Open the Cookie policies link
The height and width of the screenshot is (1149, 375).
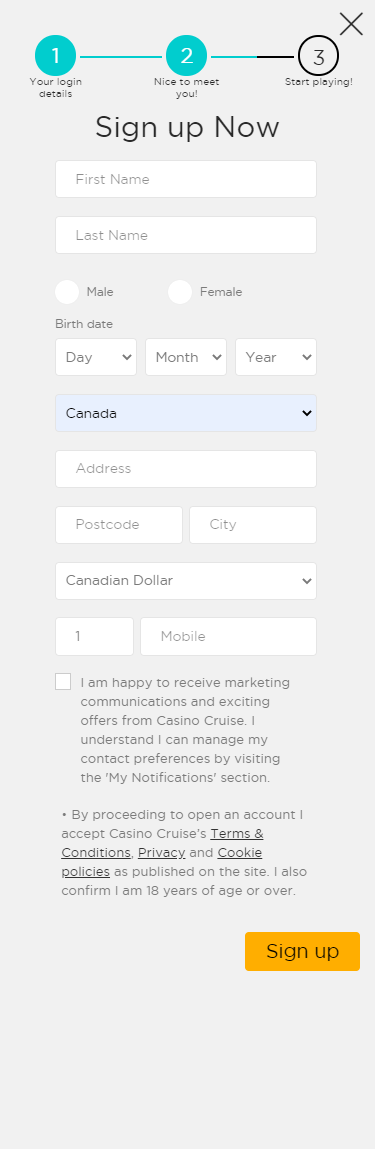coord(162,862)
